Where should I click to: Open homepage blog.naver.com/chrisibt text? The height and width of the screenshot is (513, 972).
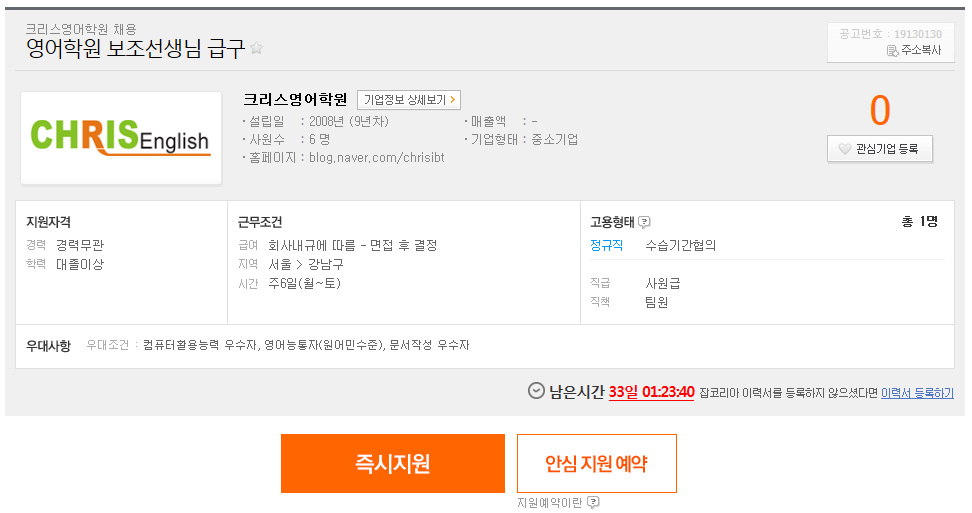[x=376, y=157]
